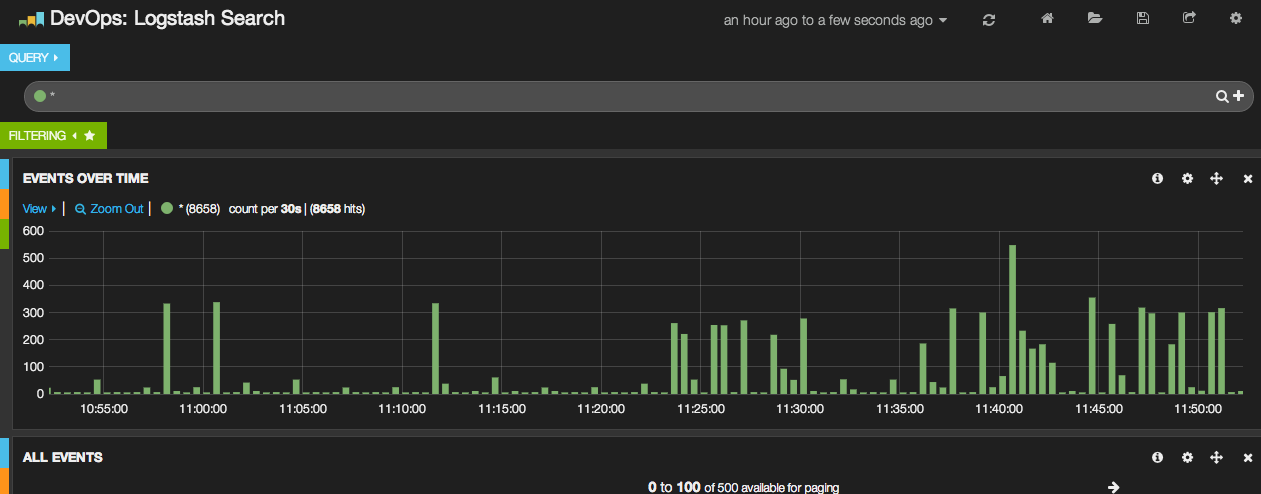The image size is (1261, 494).
Task: Remove the Events Over Time panel
Action: pyautogui.click(x=1248, y=178)
